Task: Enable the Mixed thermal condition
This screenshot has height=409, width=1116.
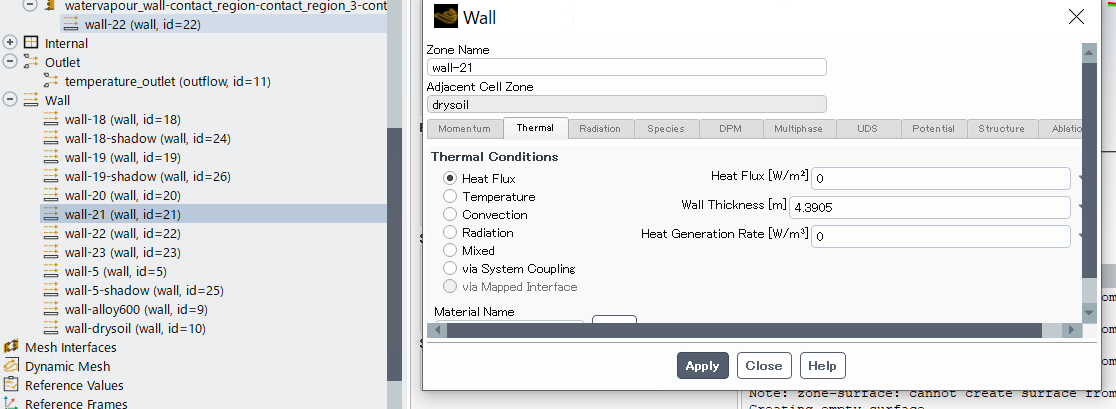Action: click(450, 251)
